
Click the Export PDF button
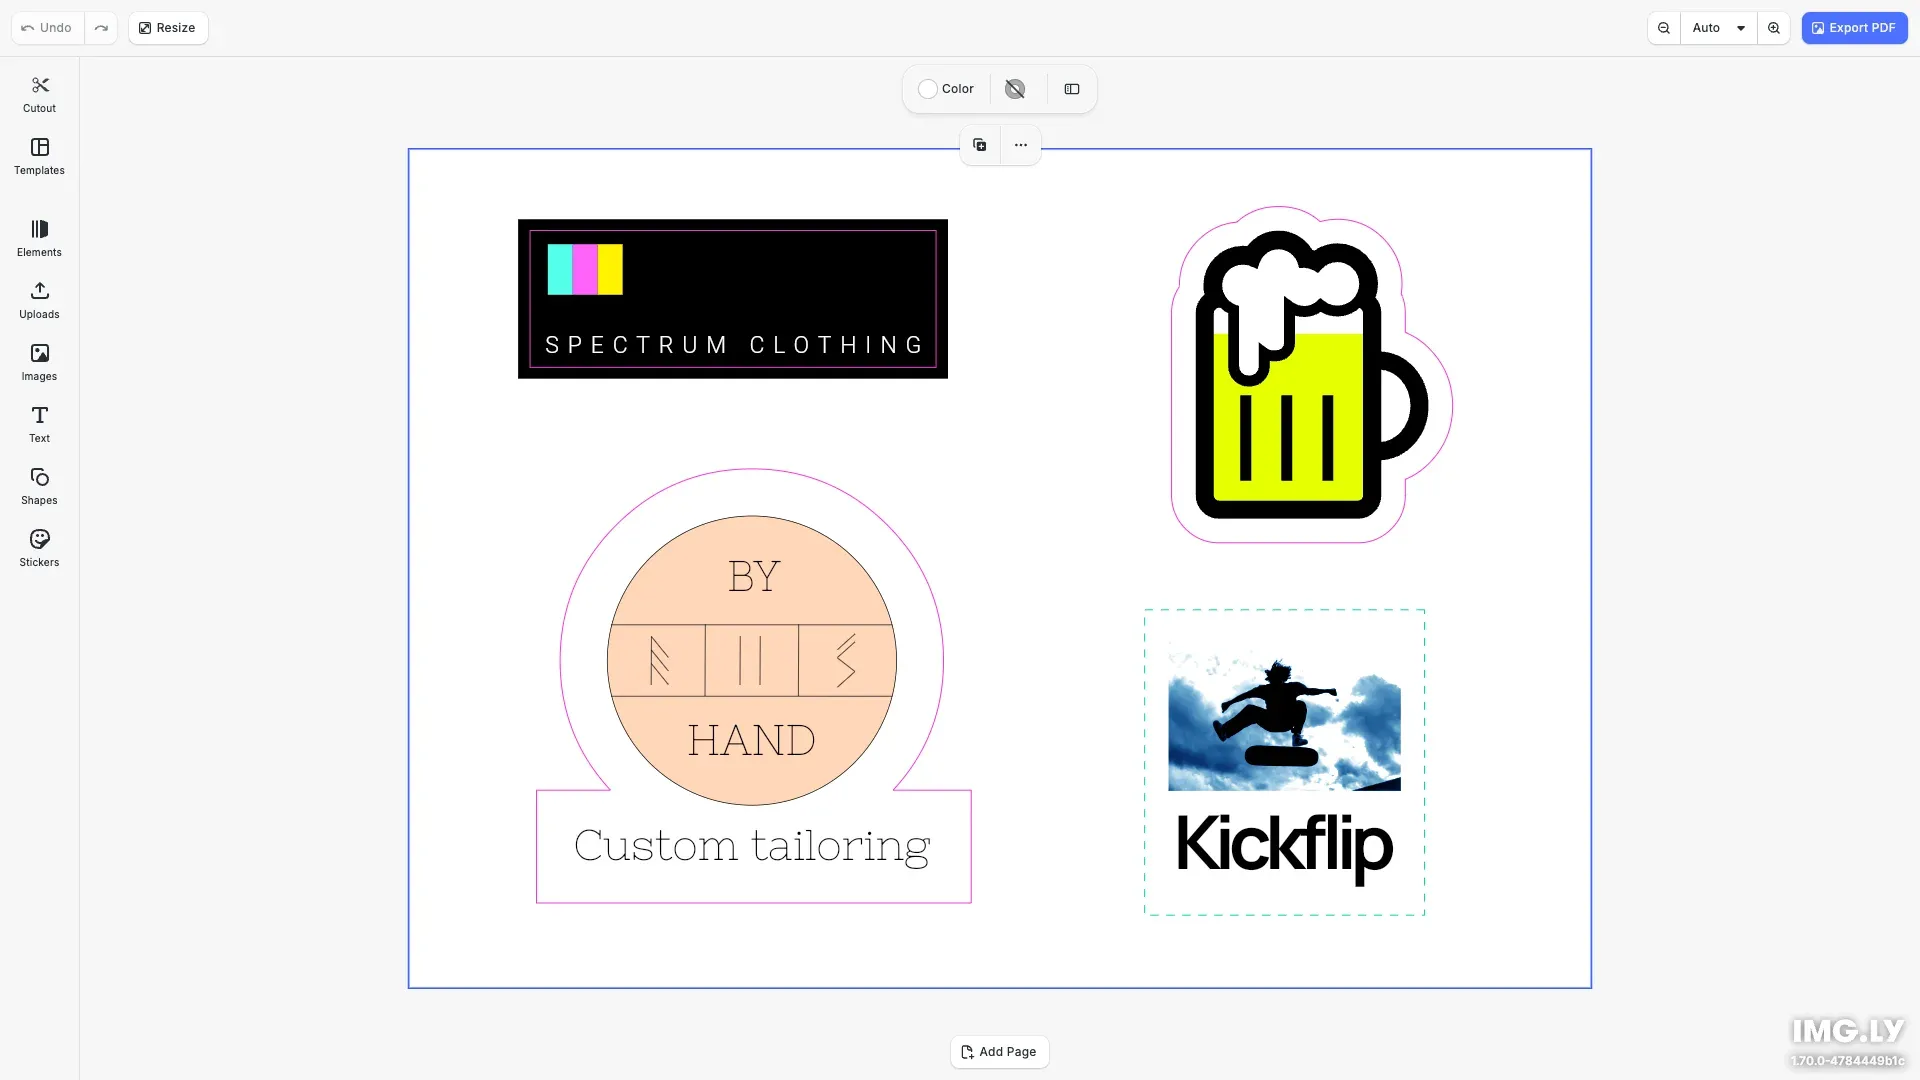click(x=1854, y=28)
